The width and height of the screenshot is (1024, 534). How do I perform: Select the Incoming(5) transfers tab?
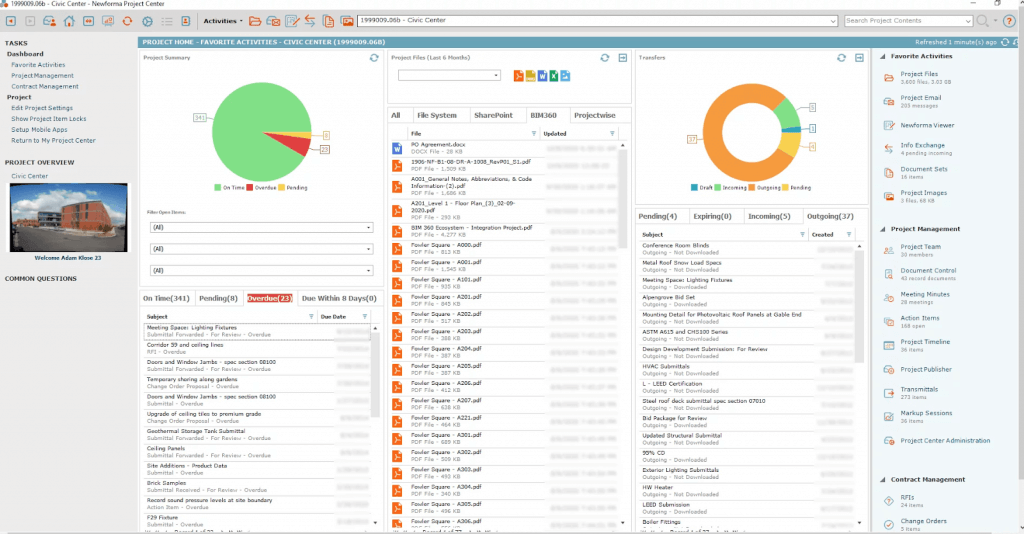[769, 217]
